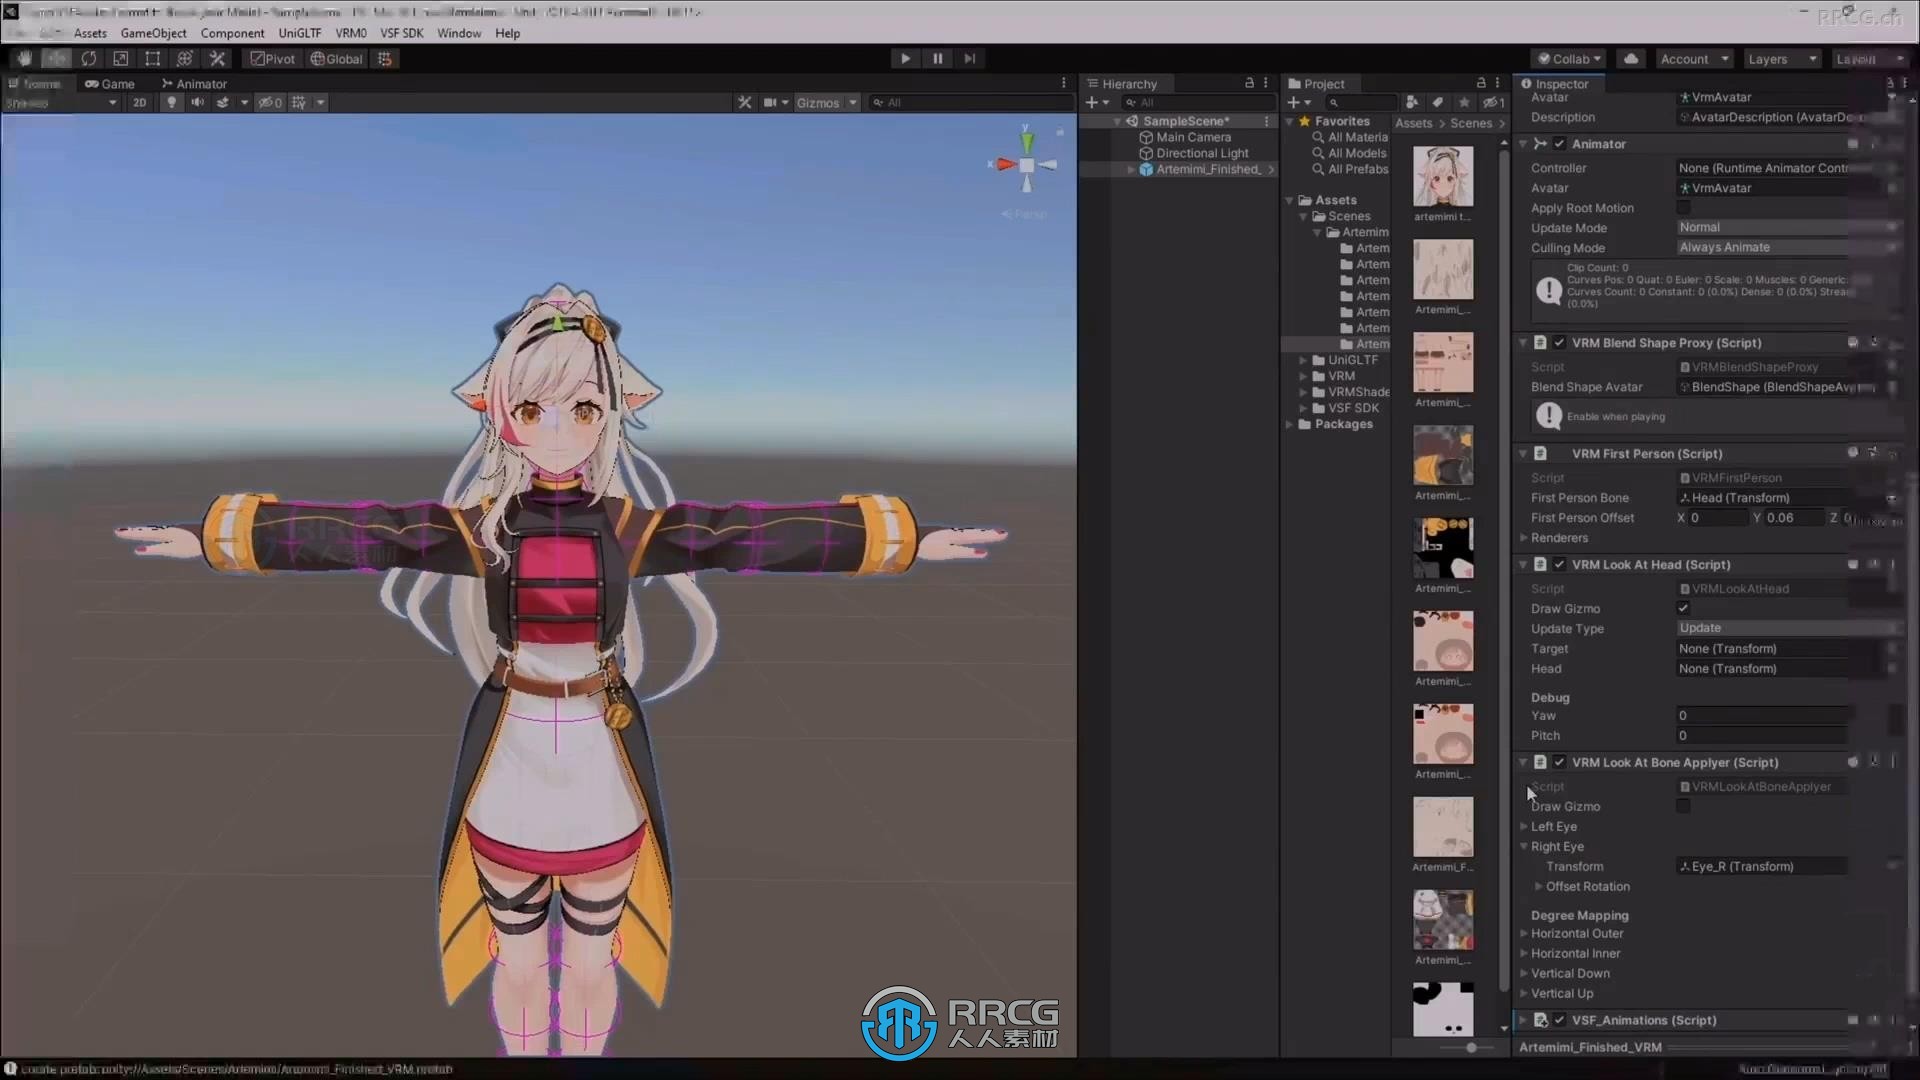Open the UniGLTF menu

pyautogui.click(x=300, y=33)
